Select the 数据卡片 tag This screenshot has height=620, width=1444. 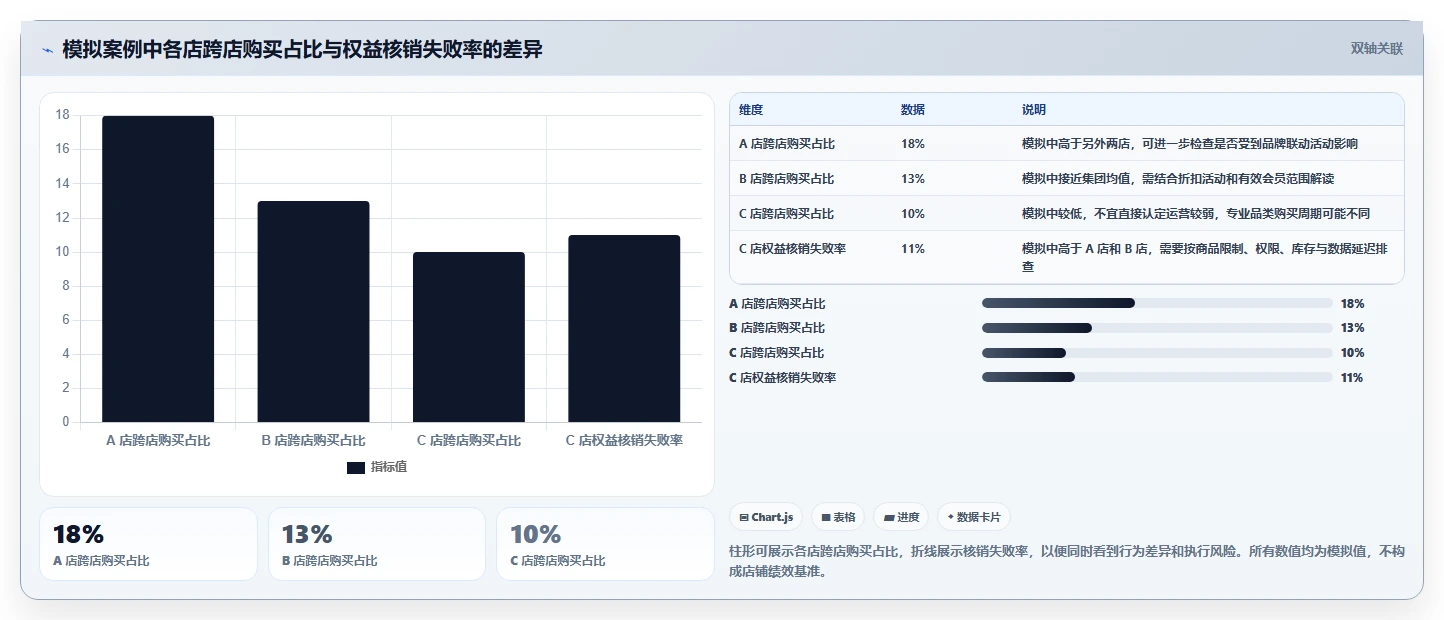click(974, 517)
